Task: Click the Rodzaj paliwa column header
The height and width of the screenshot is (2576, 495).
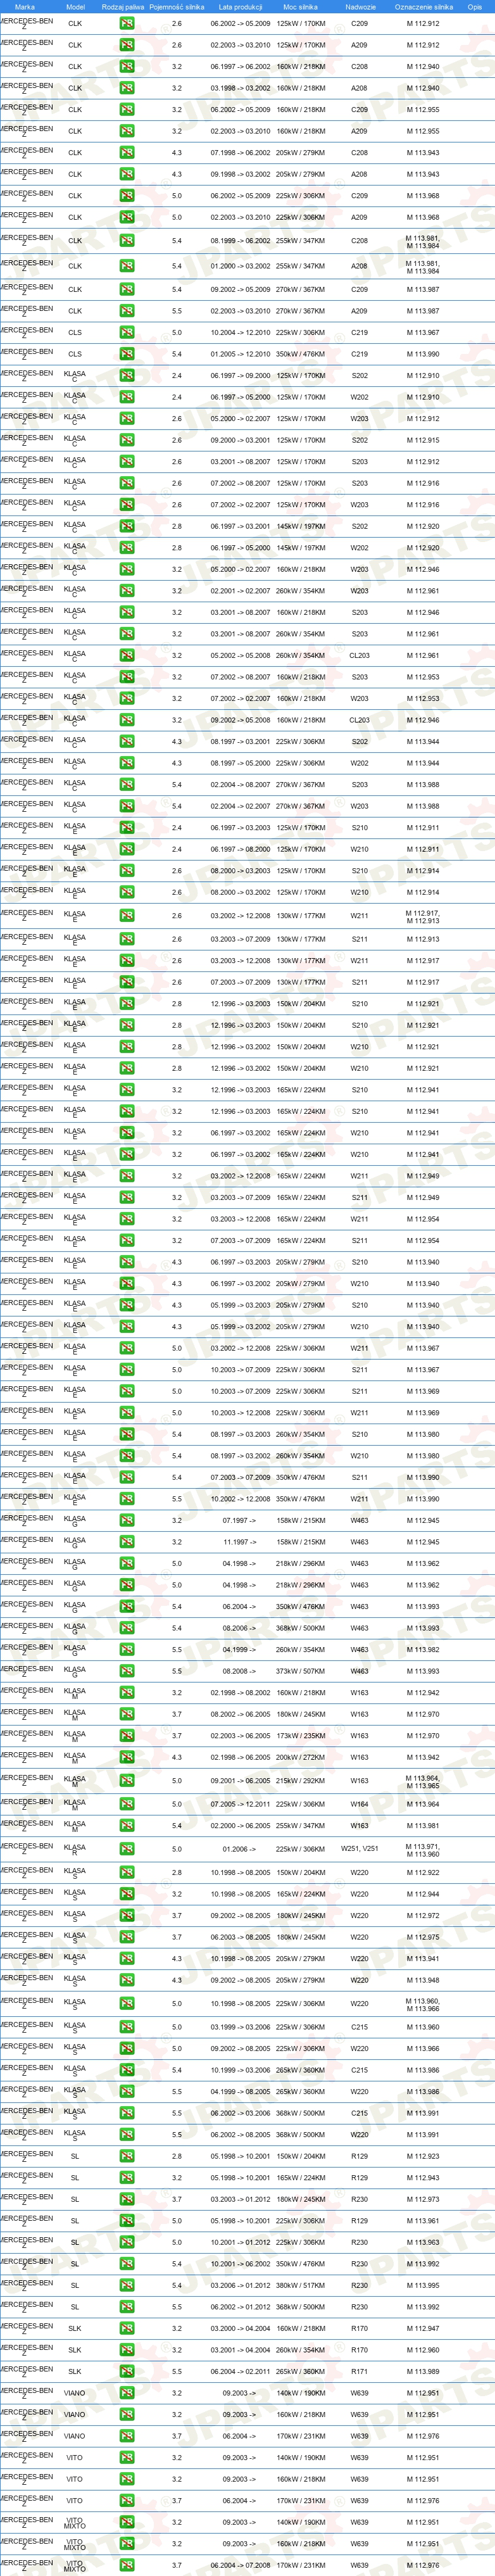Action: coord(123,7)
